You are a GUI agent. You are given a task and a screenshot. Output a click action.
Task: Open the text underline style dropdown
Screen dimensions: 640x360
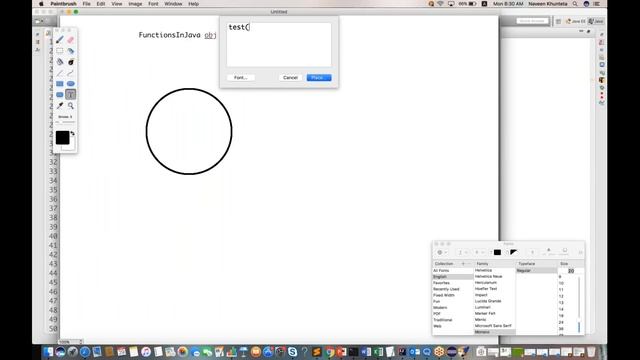pyautogui.click(x=462, y=252)
